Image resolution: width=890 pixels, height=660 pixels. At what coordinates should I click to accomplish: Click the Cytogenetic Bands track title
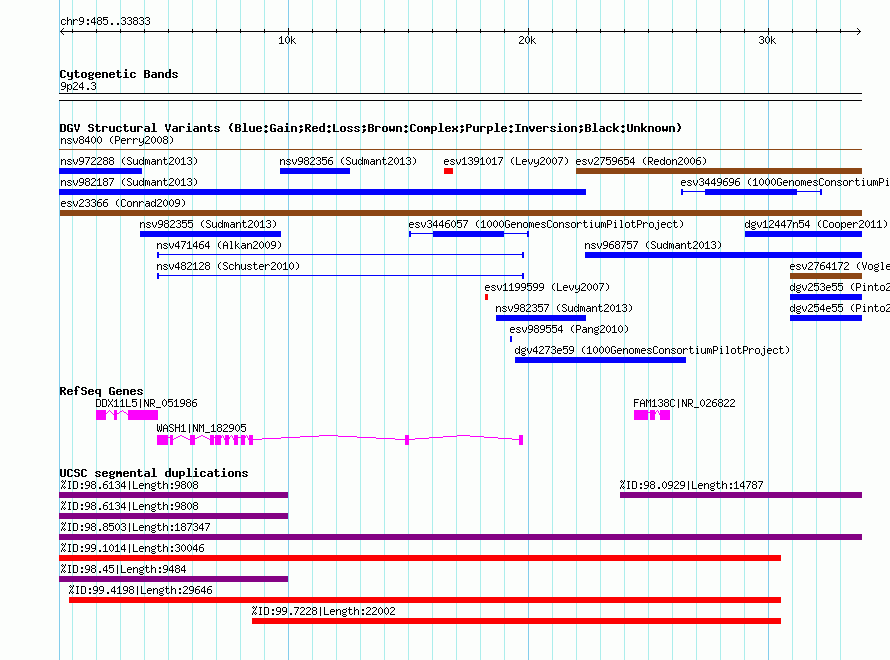(x=119, y=74)
